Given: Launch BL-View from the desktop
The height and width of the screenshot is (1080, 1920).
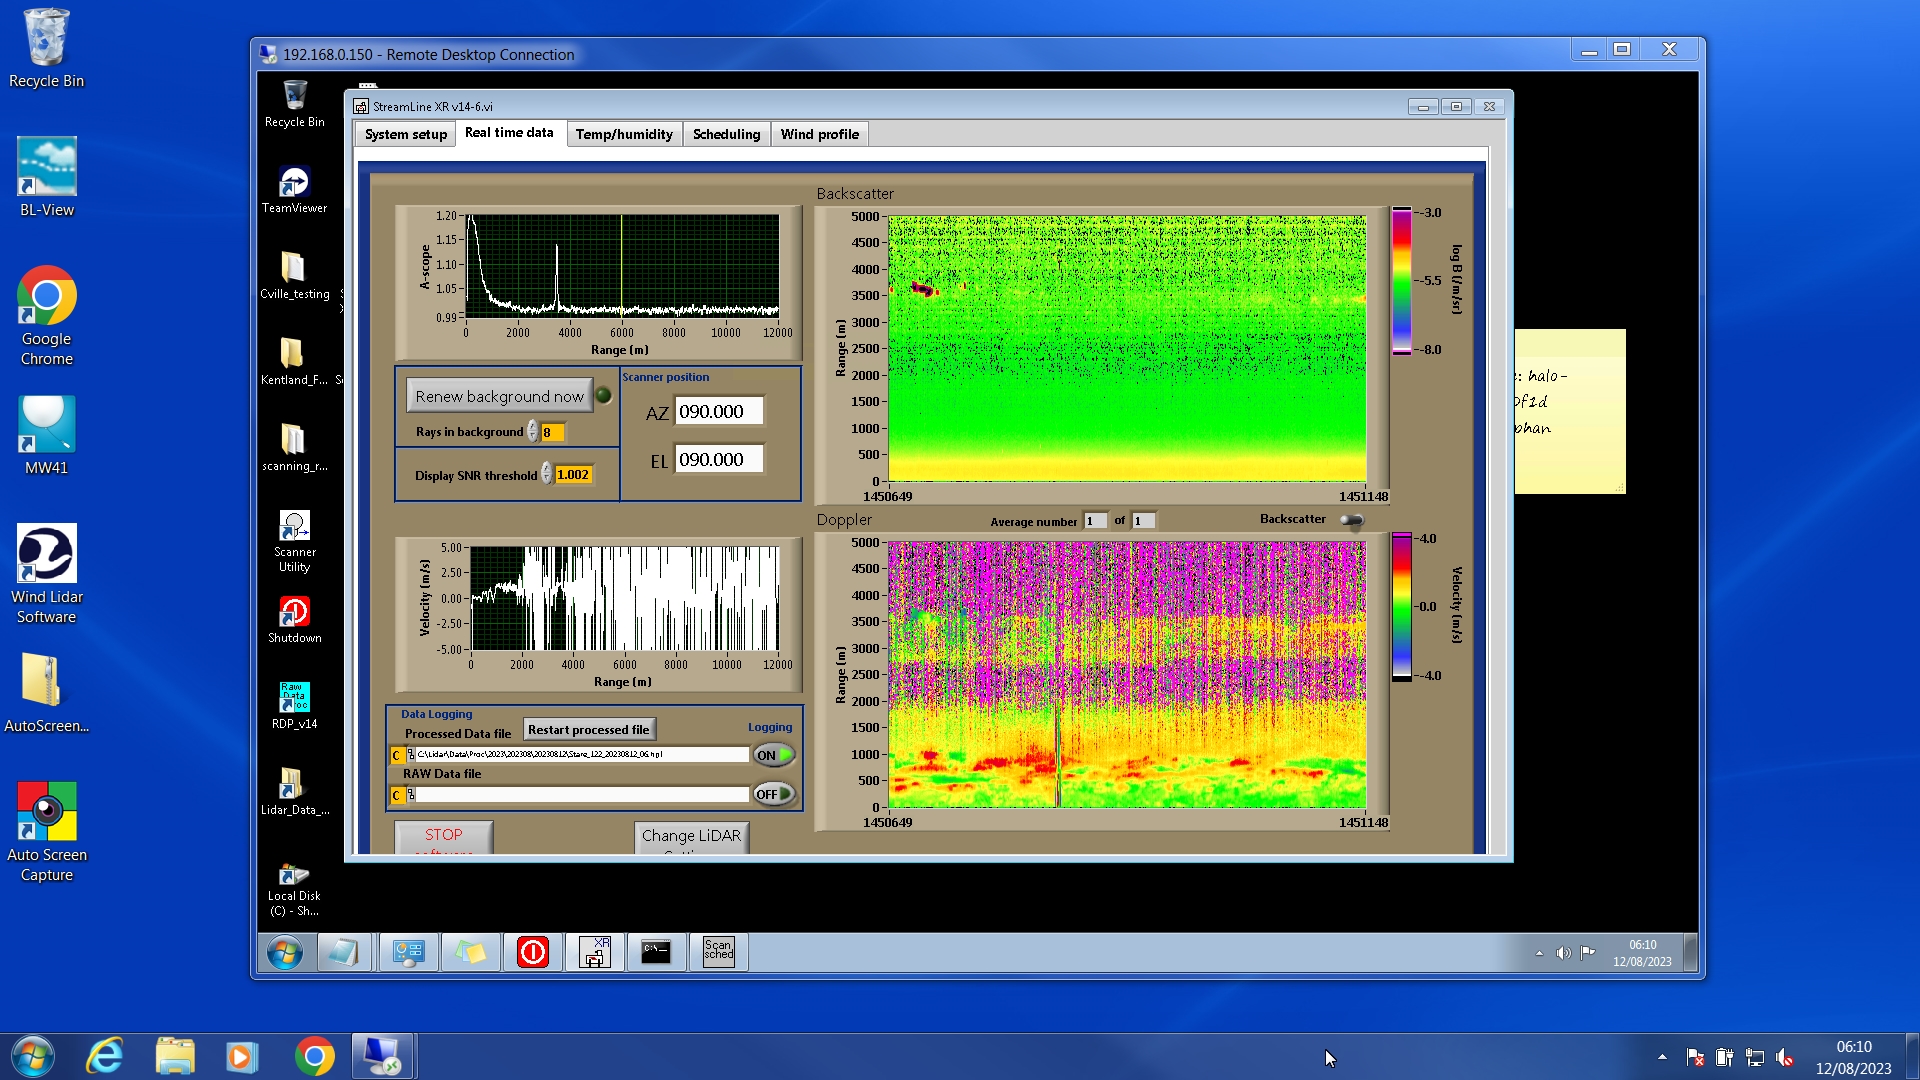Looking at the screenshot, I should point(46,168).
